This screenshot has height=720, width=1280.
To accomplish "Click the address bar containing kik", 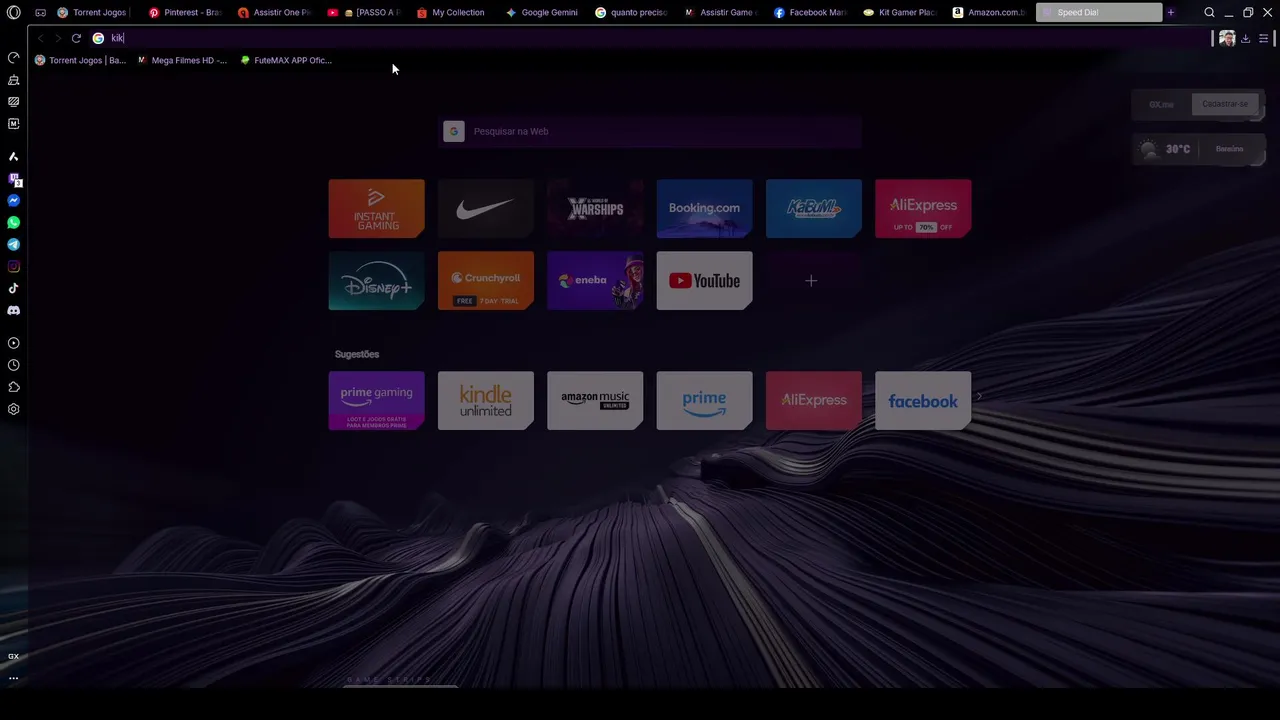I will pos(650,38).
